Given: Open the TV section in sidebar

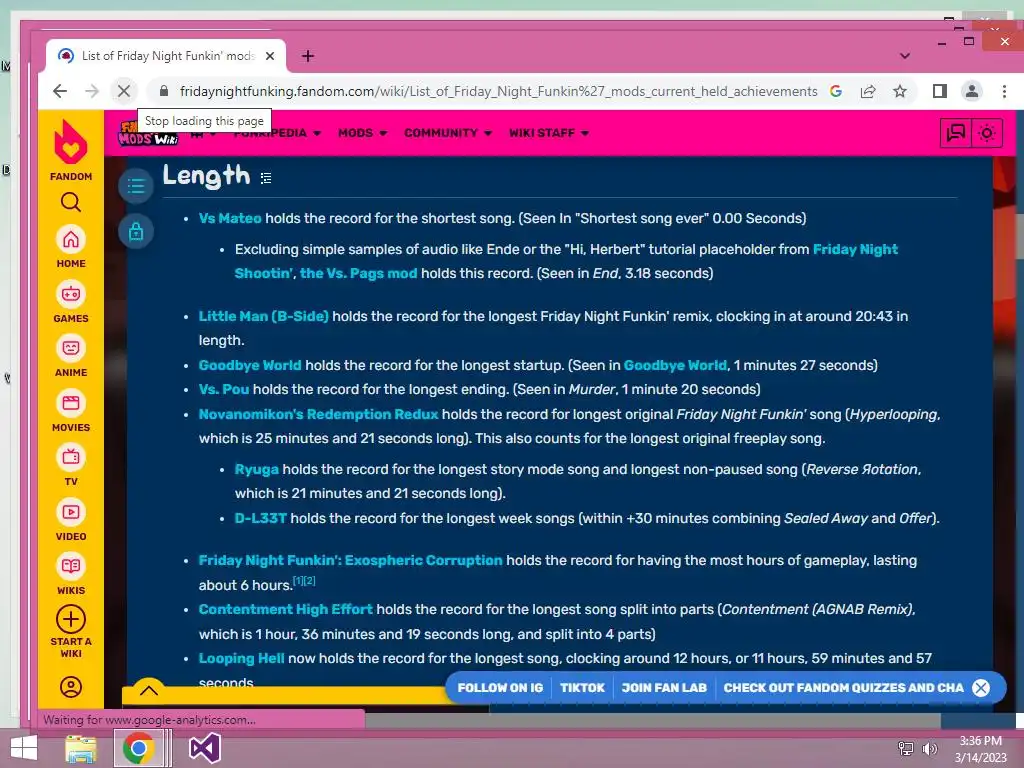Looking at the screenshot, I should [71, 465].
